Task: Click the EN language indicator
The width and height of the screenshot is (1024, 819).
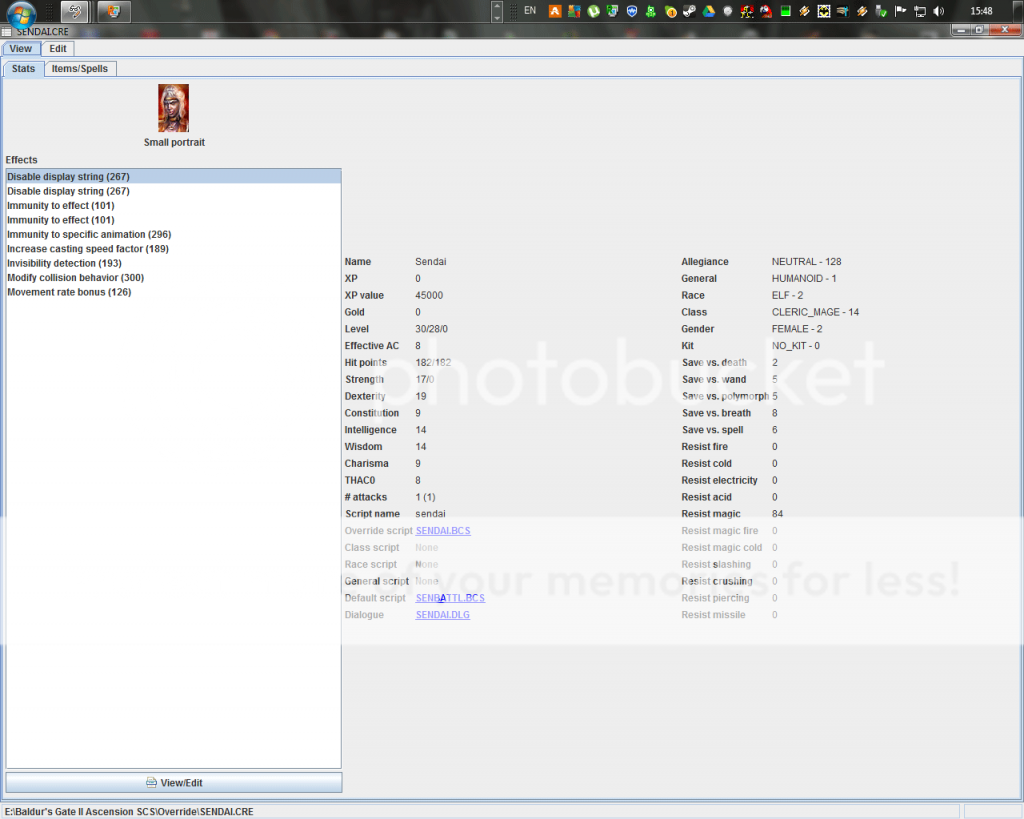Action: pos(530,11)
